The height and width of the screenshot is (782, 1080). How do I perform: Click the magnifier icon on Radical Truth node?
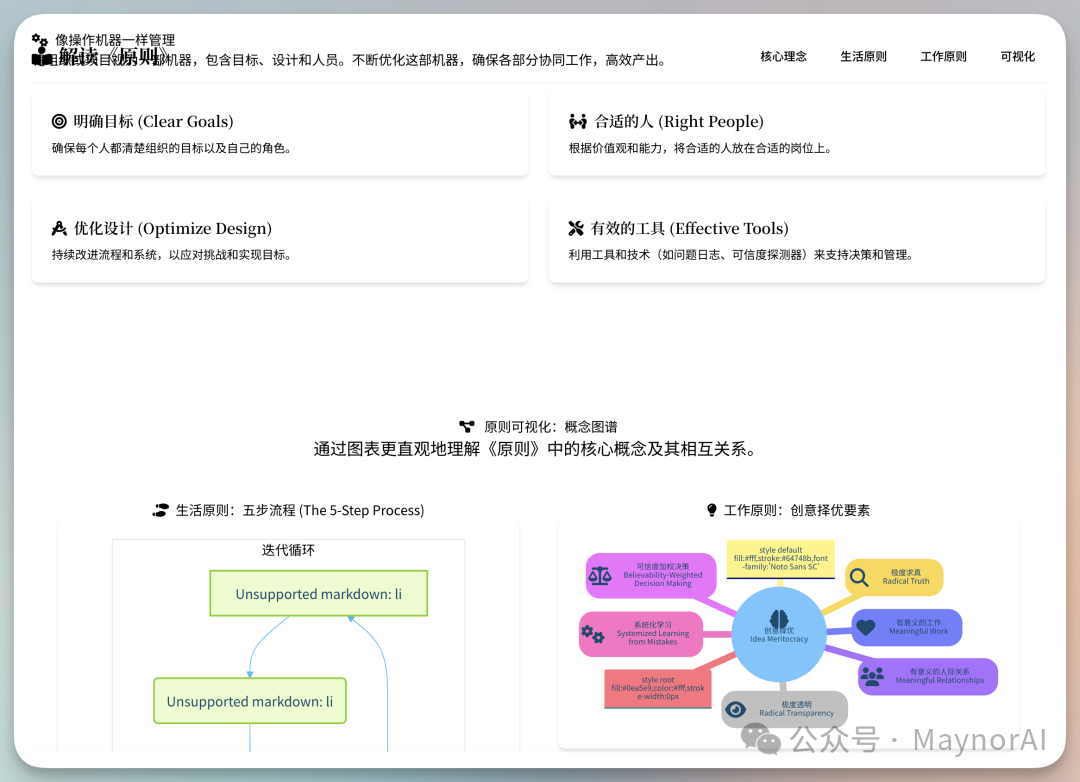(858, 578)
